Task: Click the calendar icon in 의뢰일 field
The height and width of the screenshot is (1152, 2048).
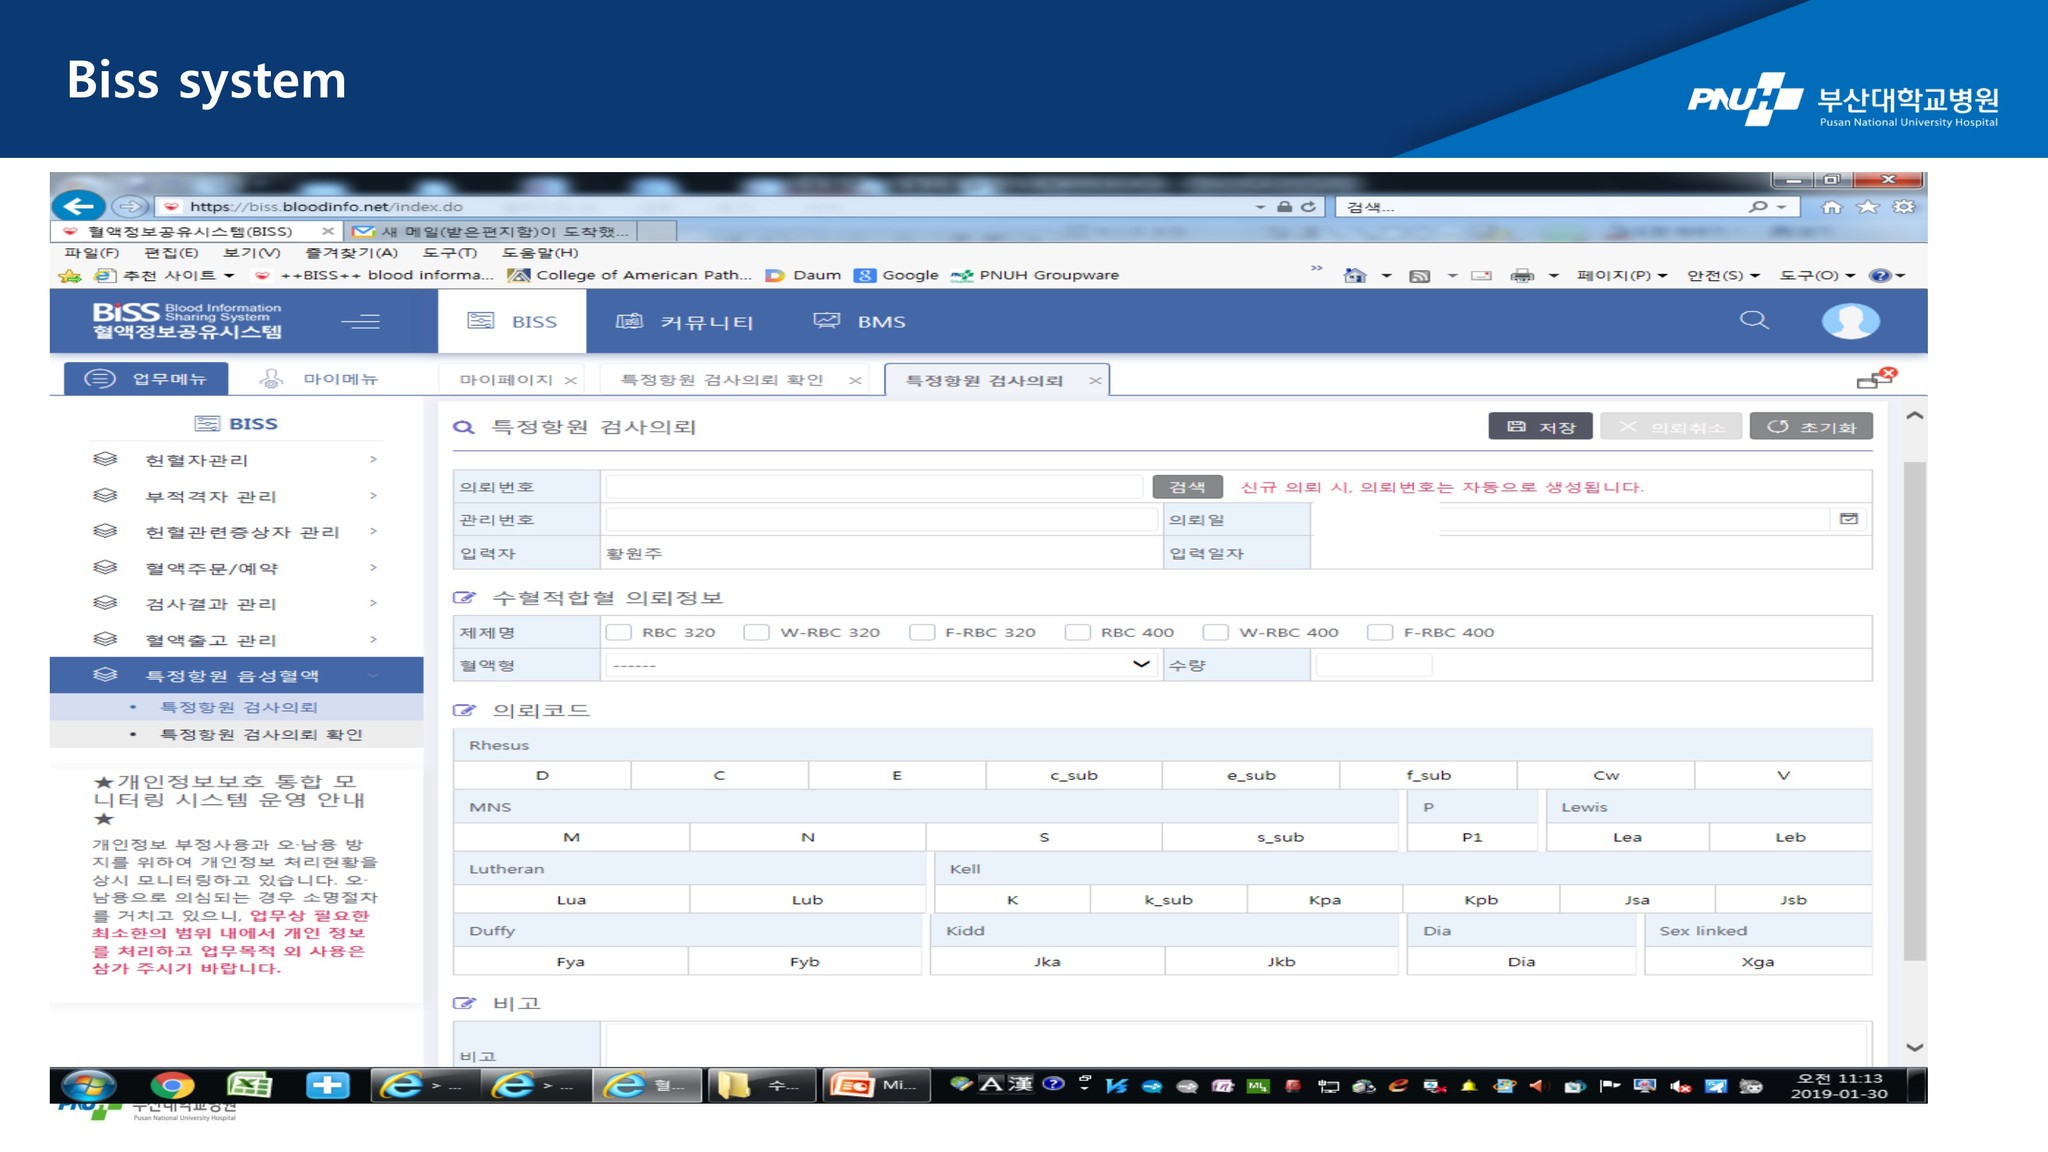Action: click(1848, 519)
